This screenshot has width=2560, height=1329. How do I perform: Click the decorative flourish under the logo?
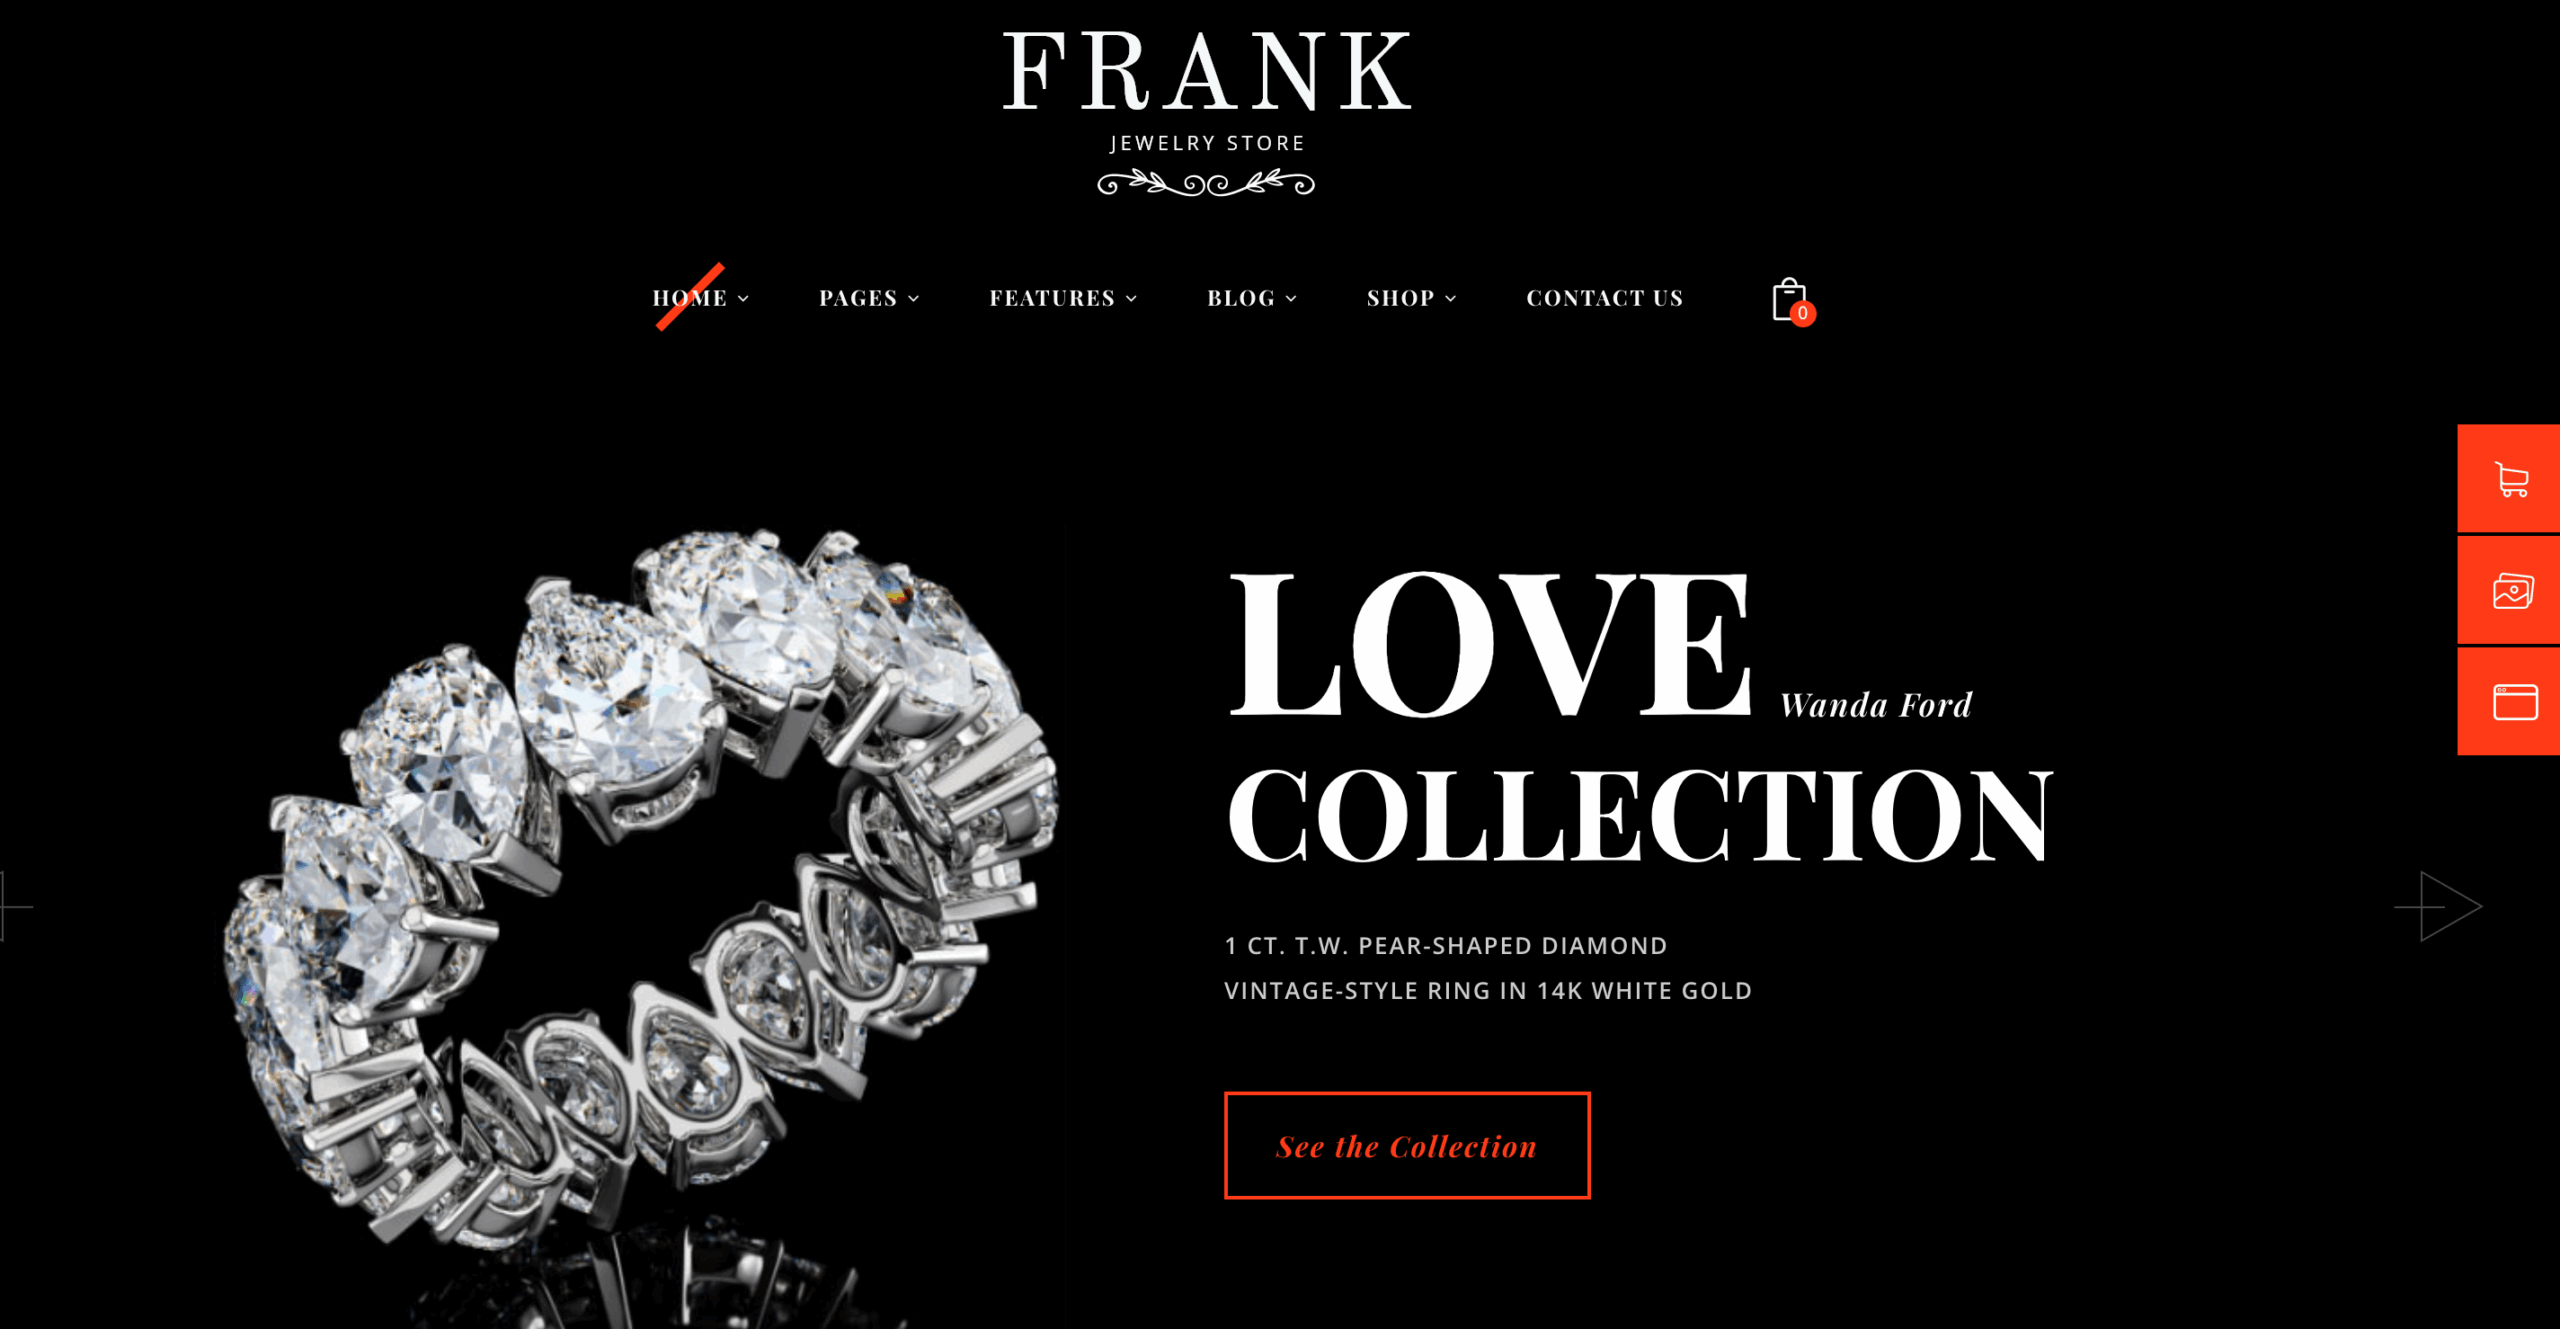1206,183
